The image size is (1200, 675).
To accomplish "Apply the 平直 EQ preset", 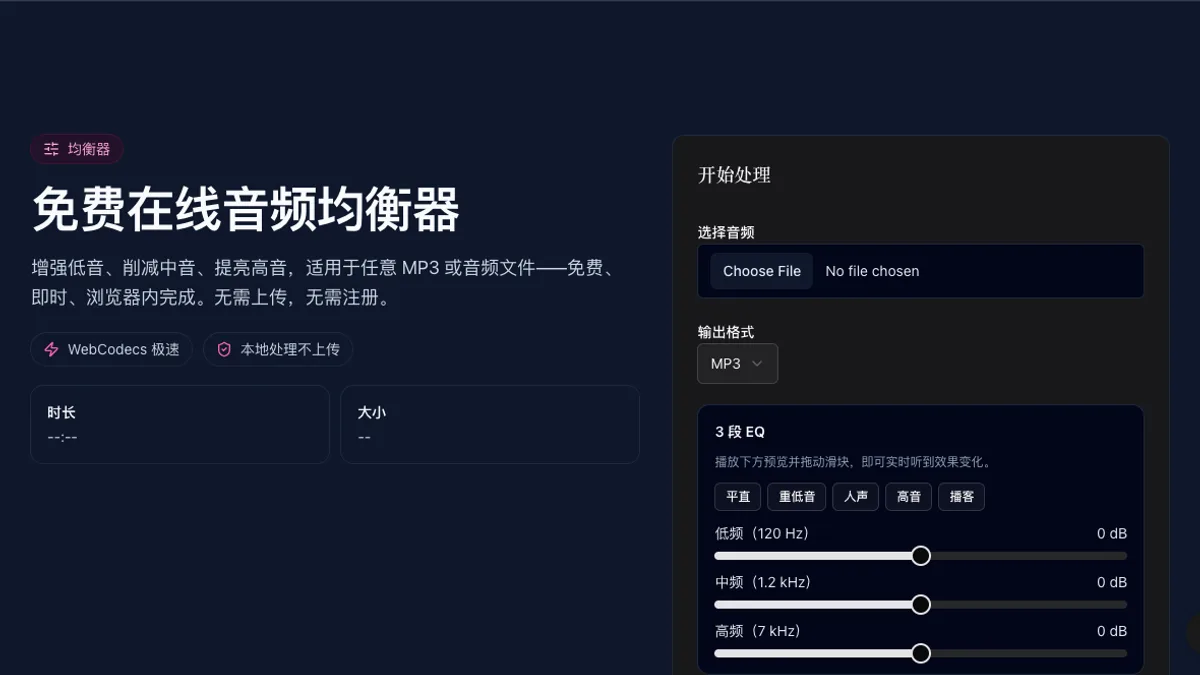I will (x=738, y=497).
